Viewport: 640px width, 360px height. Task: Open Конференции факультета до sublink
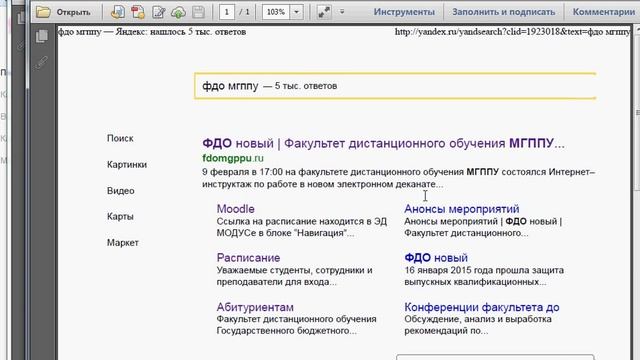point(482,307)
